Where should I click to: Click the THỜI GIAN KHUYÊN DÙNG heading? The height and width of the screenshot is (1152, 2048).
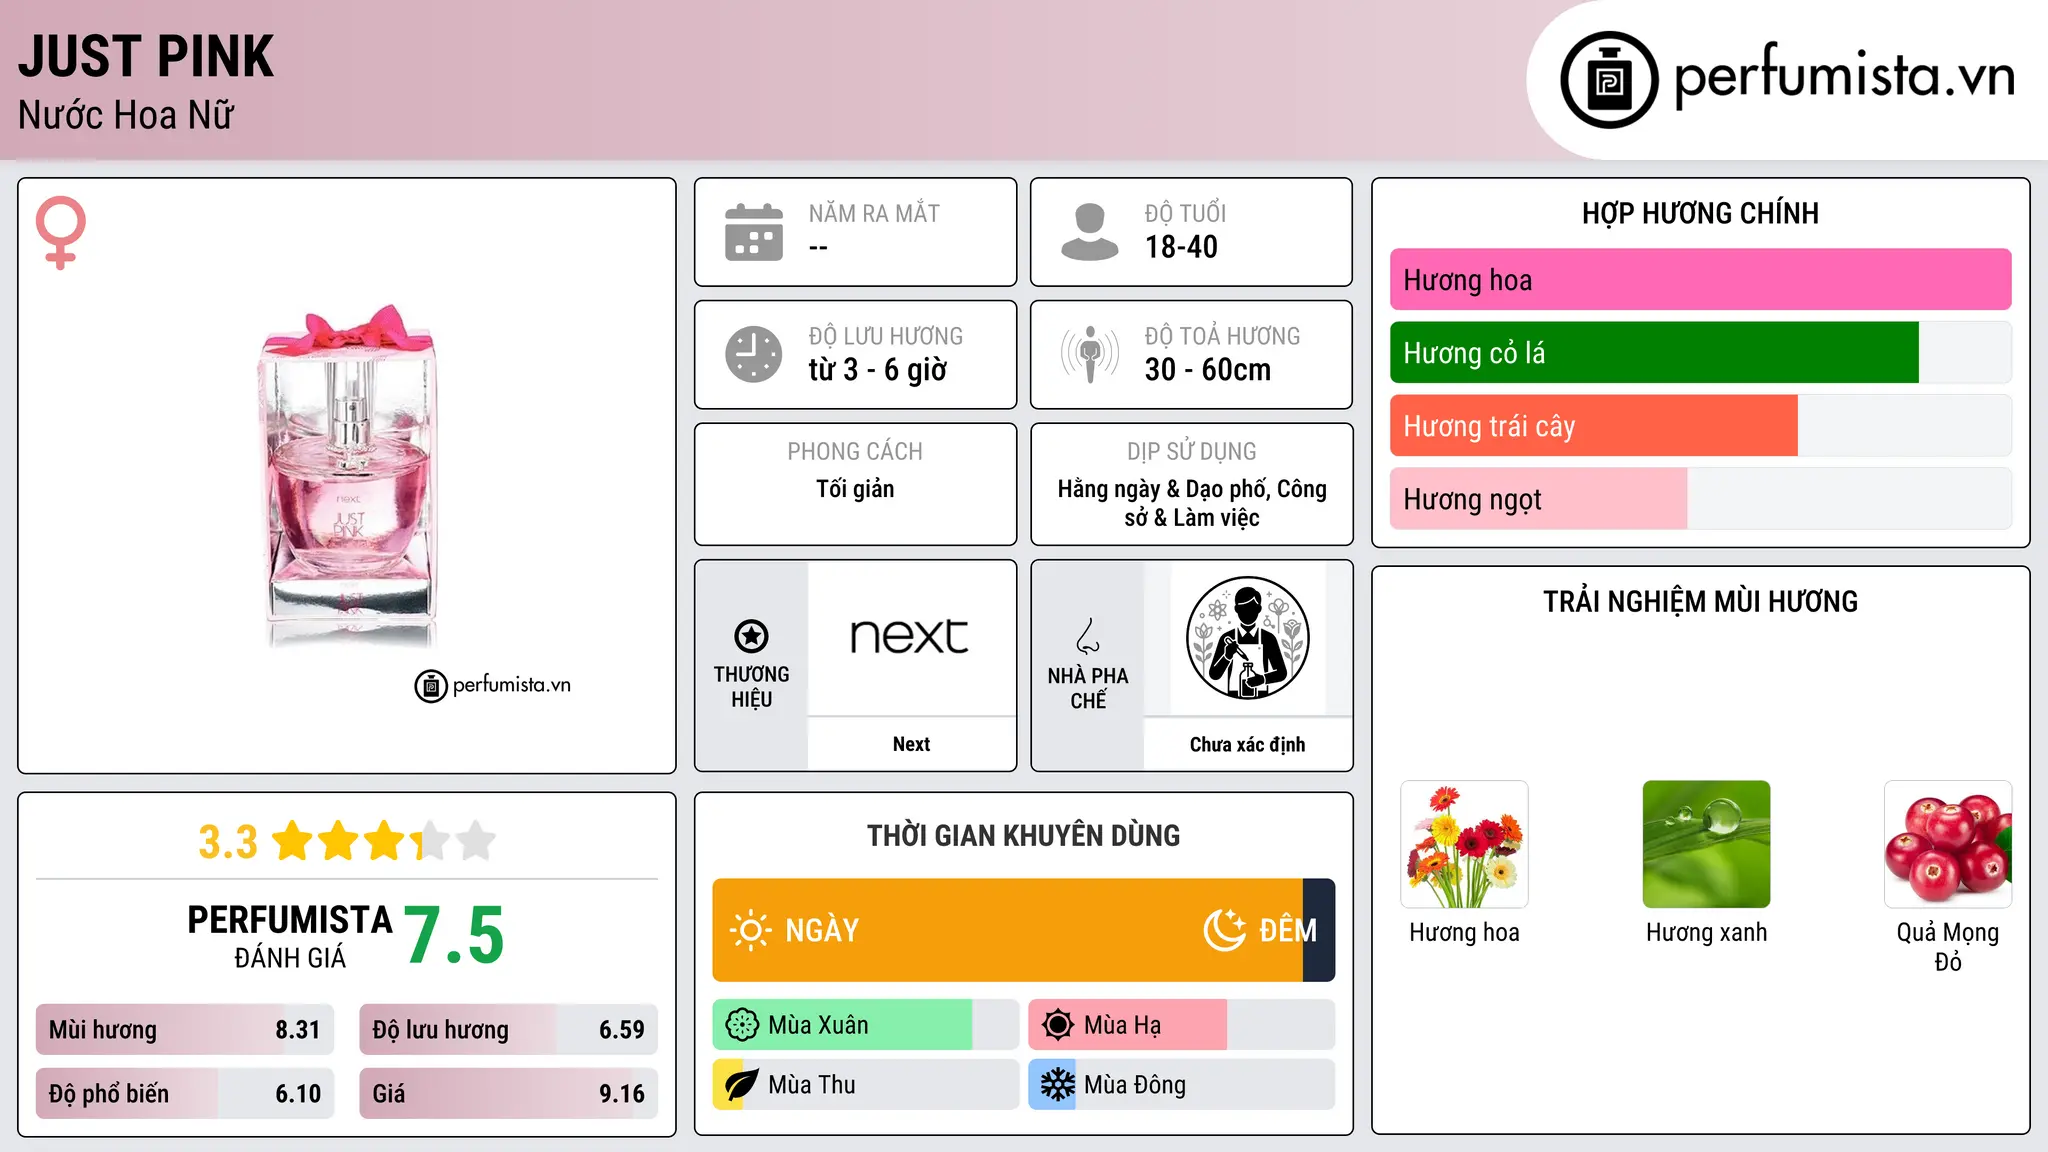coord(1023,835)
